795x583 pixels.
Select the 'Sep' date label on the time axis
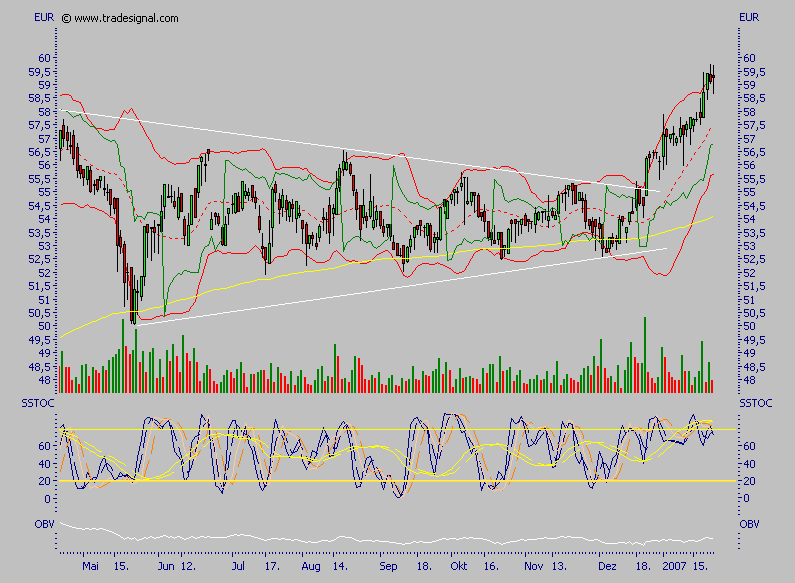388,566
